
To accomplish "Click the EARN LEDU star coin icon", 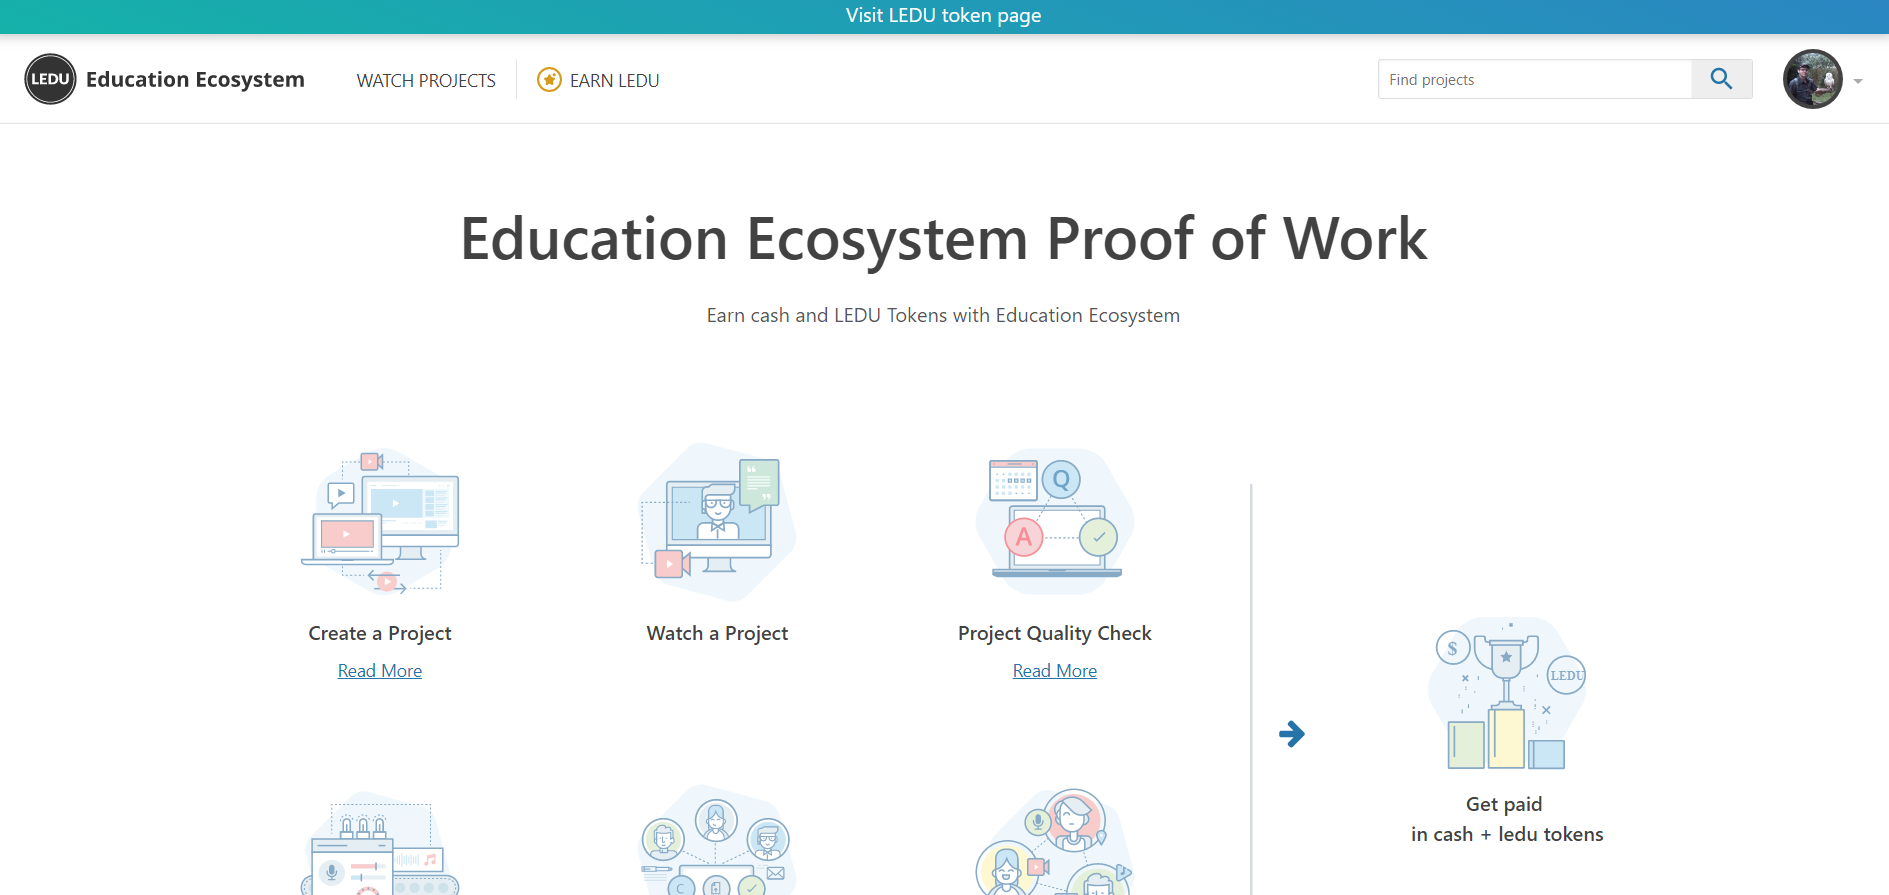I will (x=549, y=80).
